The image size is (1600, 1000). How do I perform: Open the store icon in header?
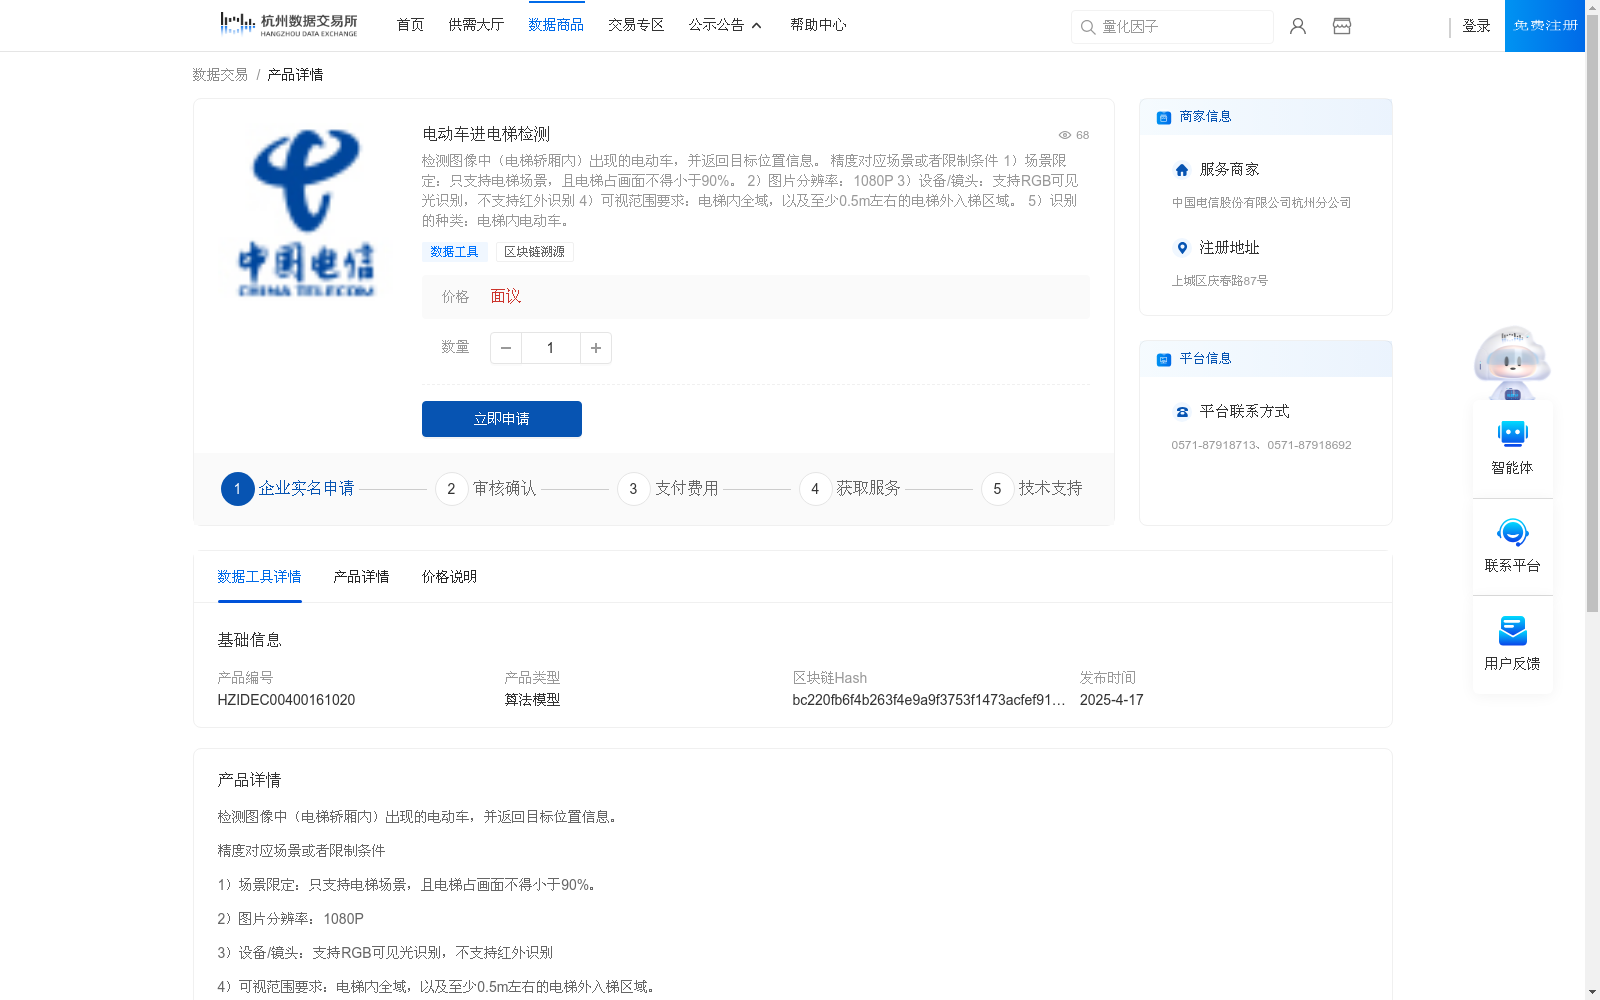[x=1342, y=26]
